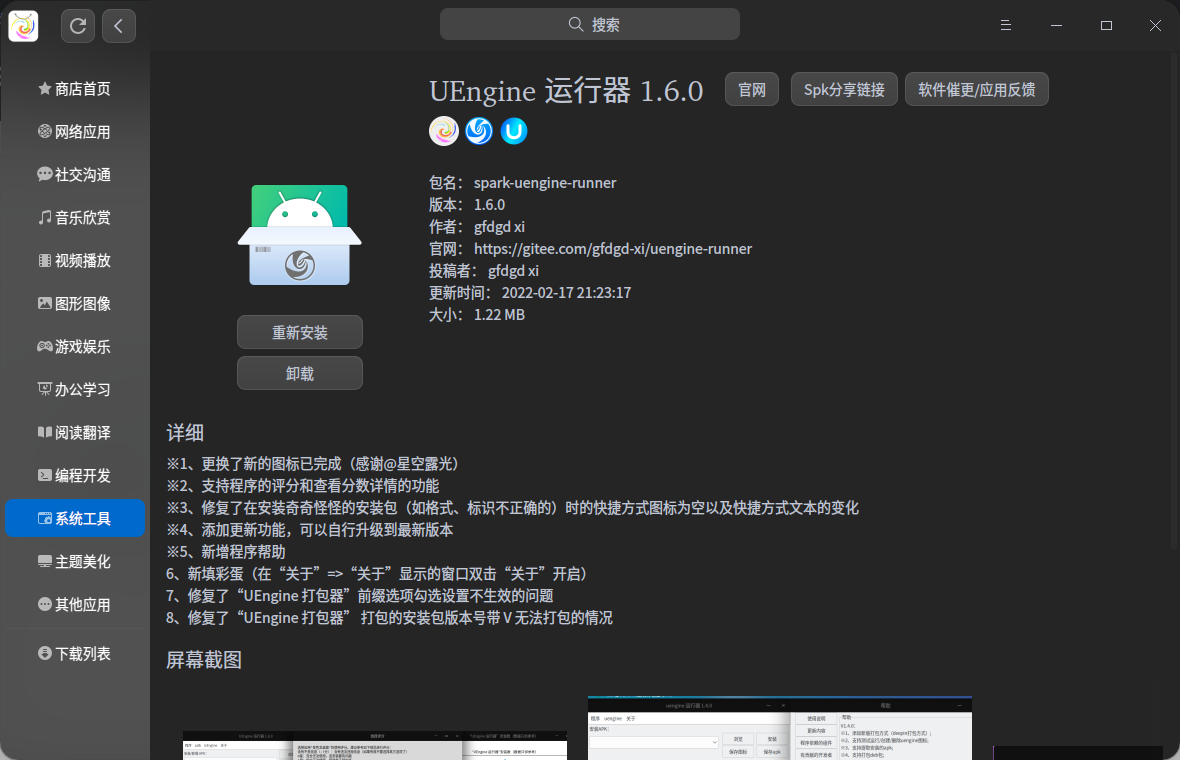The height and width of the screenshot is (760, 1180).
Task: Click the 详细 section heading
Action: (185, 433)
